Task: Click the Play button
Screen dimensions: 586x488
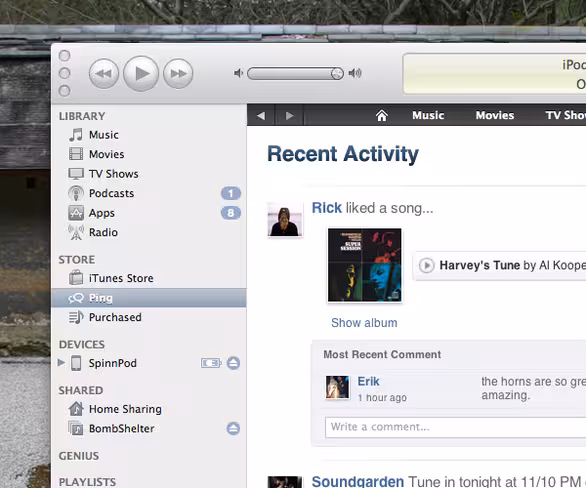Action: [x=141, y=74]
